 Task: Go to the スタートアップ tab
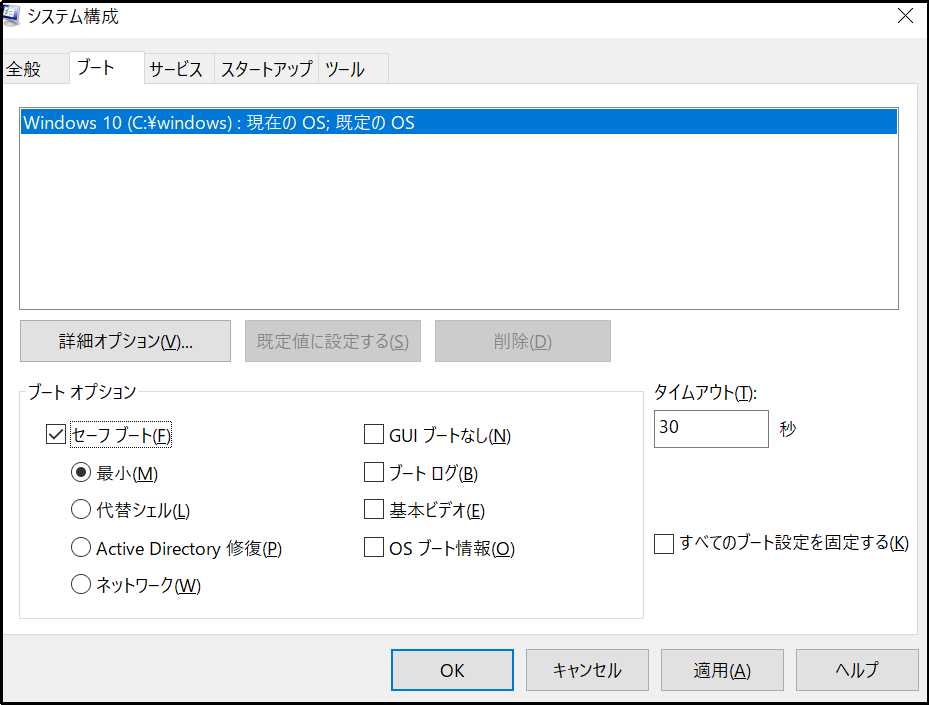click(267, 69)
